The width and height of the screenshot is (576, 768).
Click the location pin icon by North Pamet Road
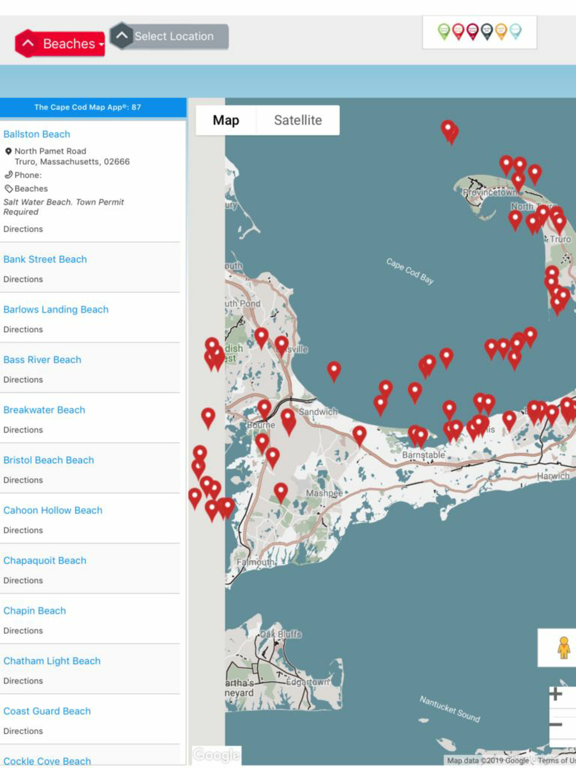(8, 151)
